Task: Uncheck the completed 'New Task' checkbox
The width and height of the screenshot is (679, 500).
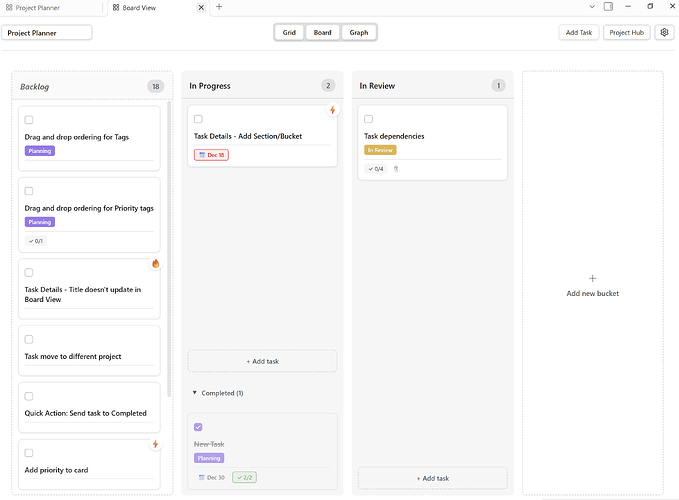Action: (198, 427)
